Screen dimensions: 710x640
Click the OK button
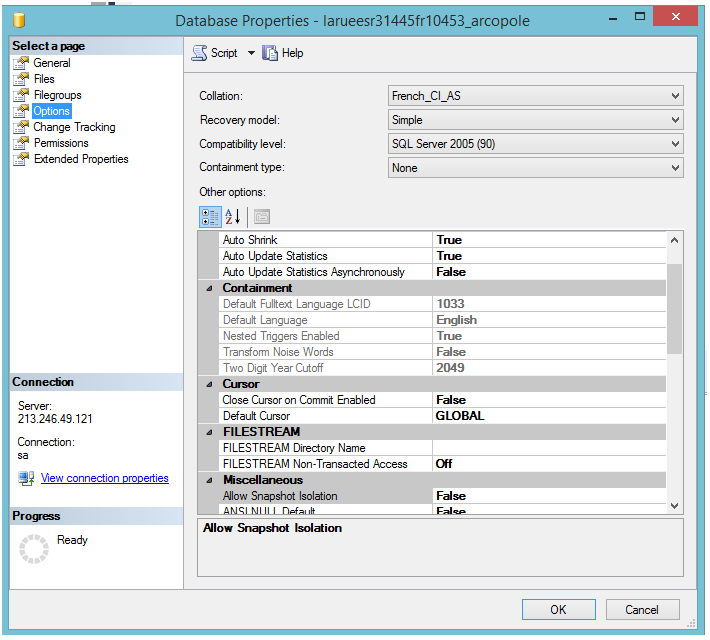point(559,610)
